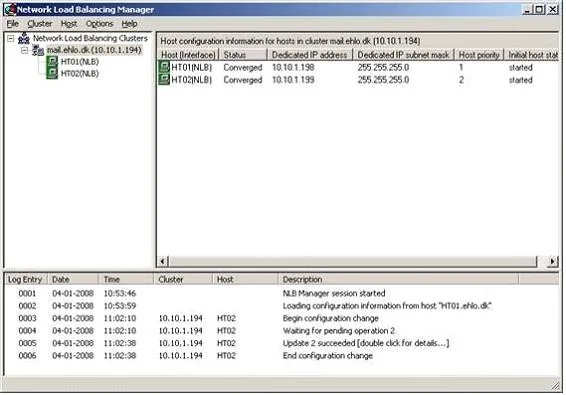Viewport: 566px width, 395px height.
Task: Click the log Description column header
Action: pos(398,279)
